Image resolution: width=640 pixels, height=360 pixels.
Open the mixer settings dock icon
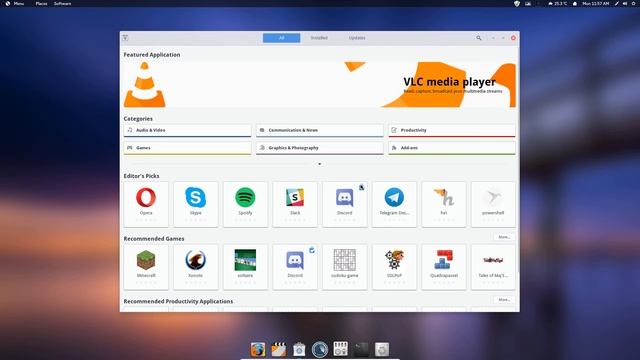pyautogui.click(x=340, y=349)
